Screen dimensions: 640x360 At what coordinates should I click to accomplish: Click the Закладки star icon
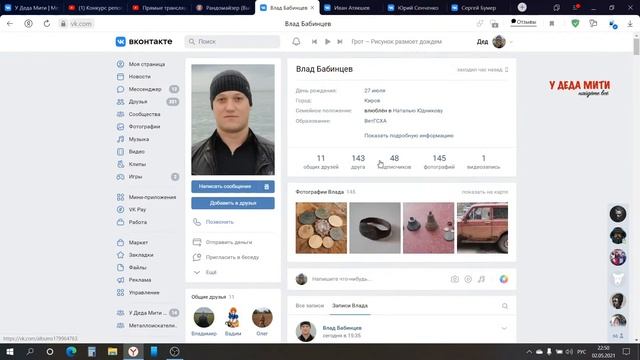point(120,255)
